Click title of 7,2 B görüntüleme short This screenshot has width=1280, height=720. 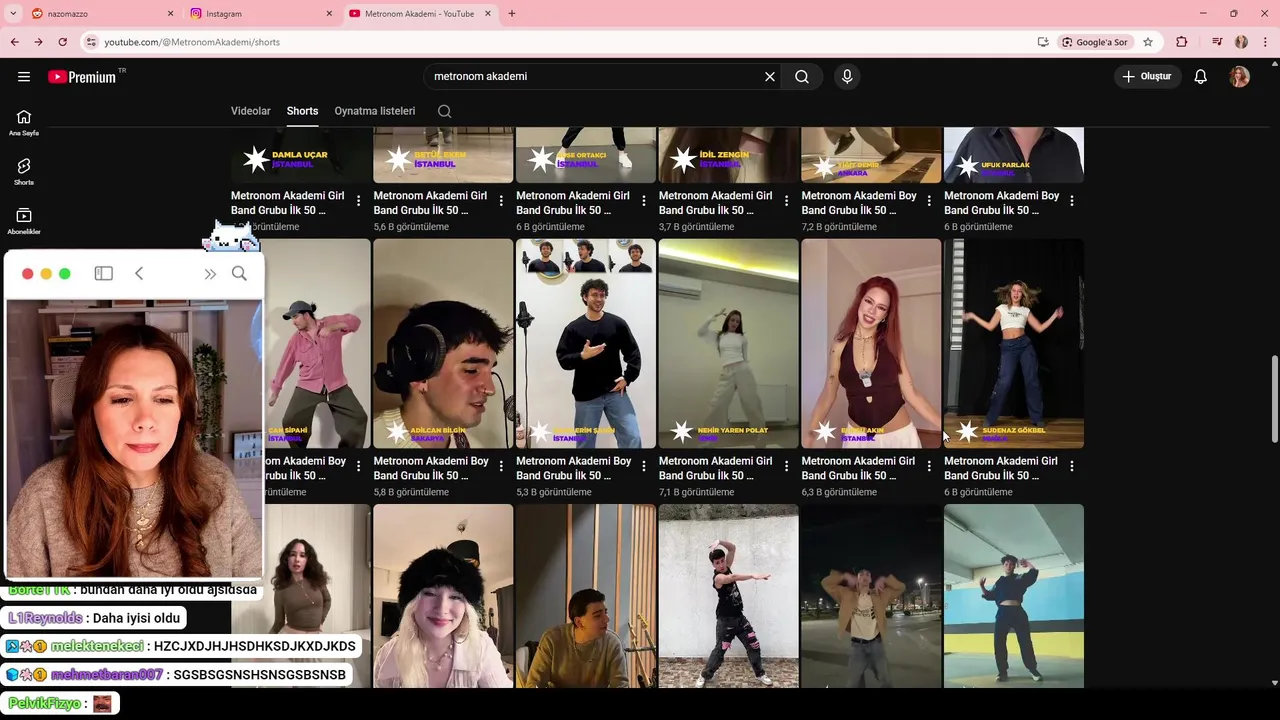click(858, 203)
